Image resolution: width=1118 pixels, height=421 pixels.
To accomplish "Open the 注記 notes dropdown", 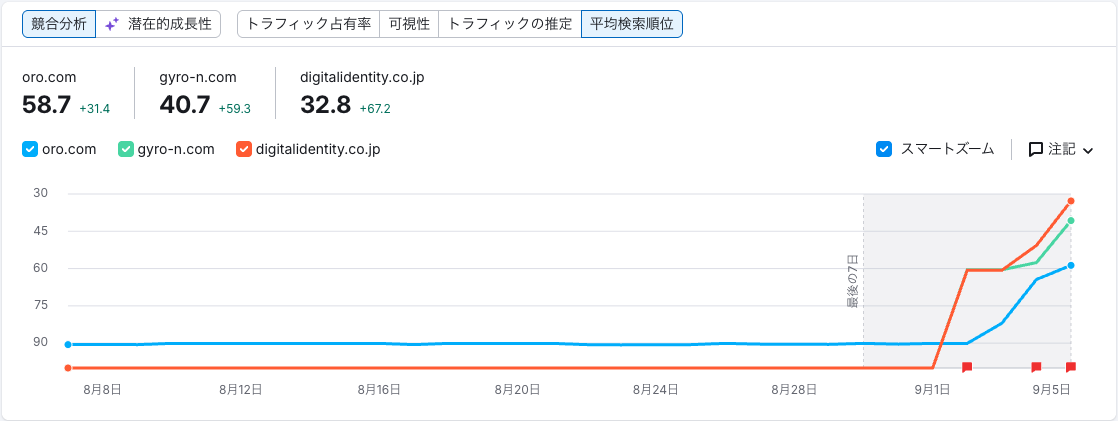I will 1061,150.
